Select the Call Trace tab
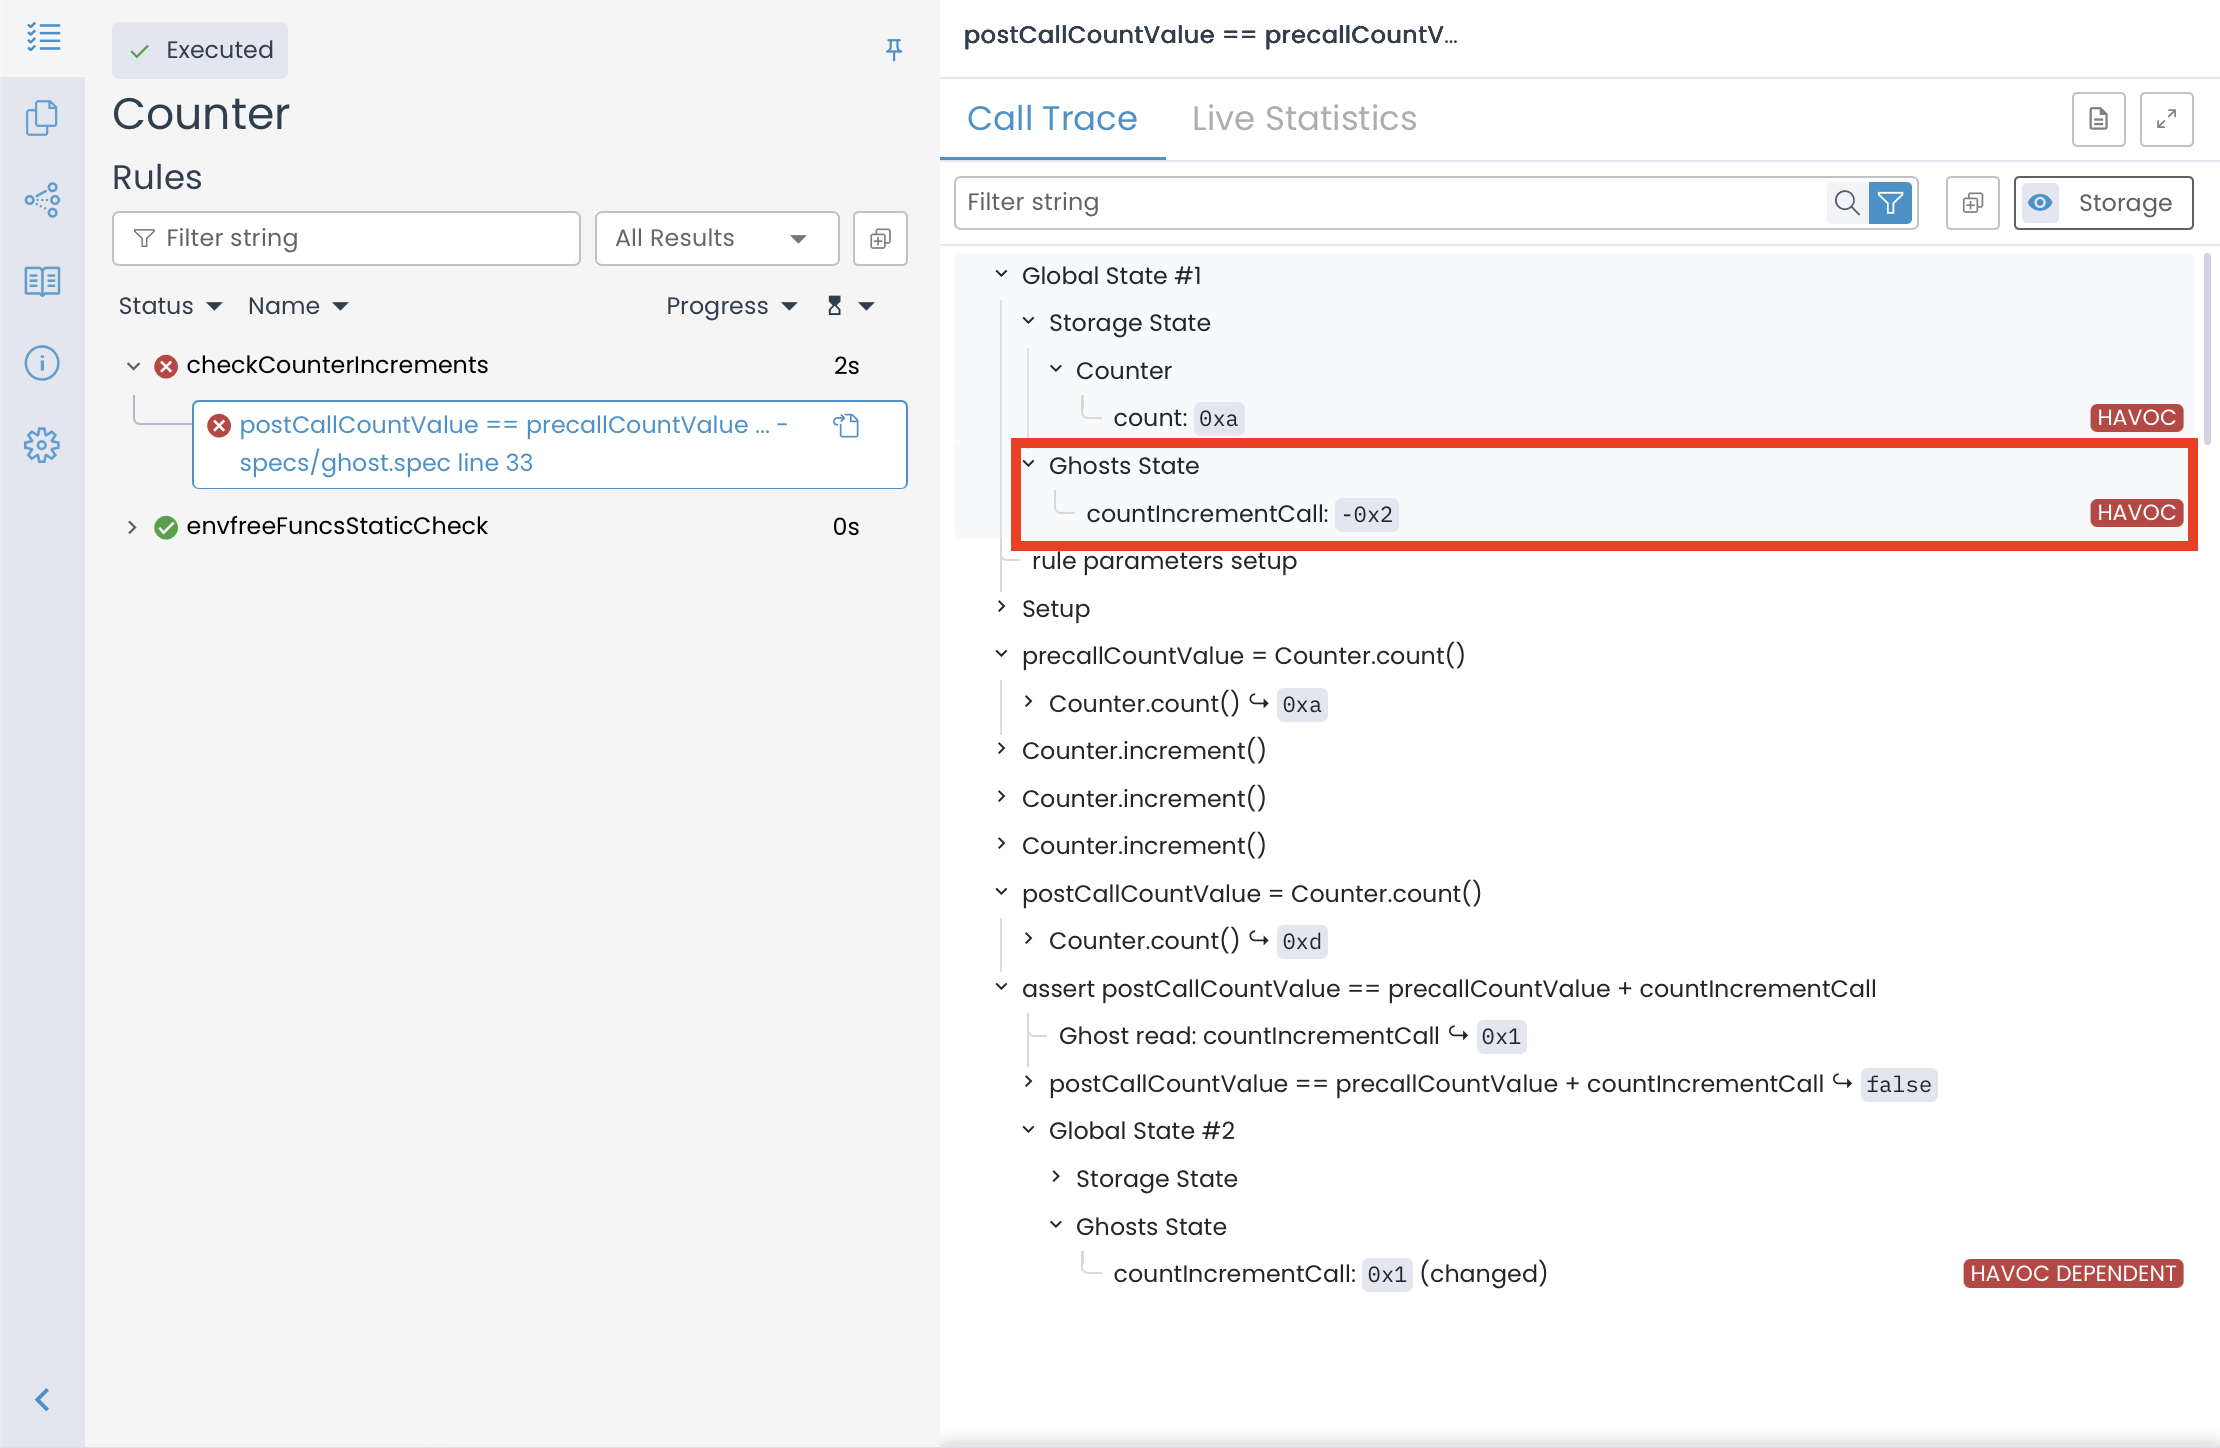The height and width of the screenshot is (1448, 2220). tap(1052, 119)
